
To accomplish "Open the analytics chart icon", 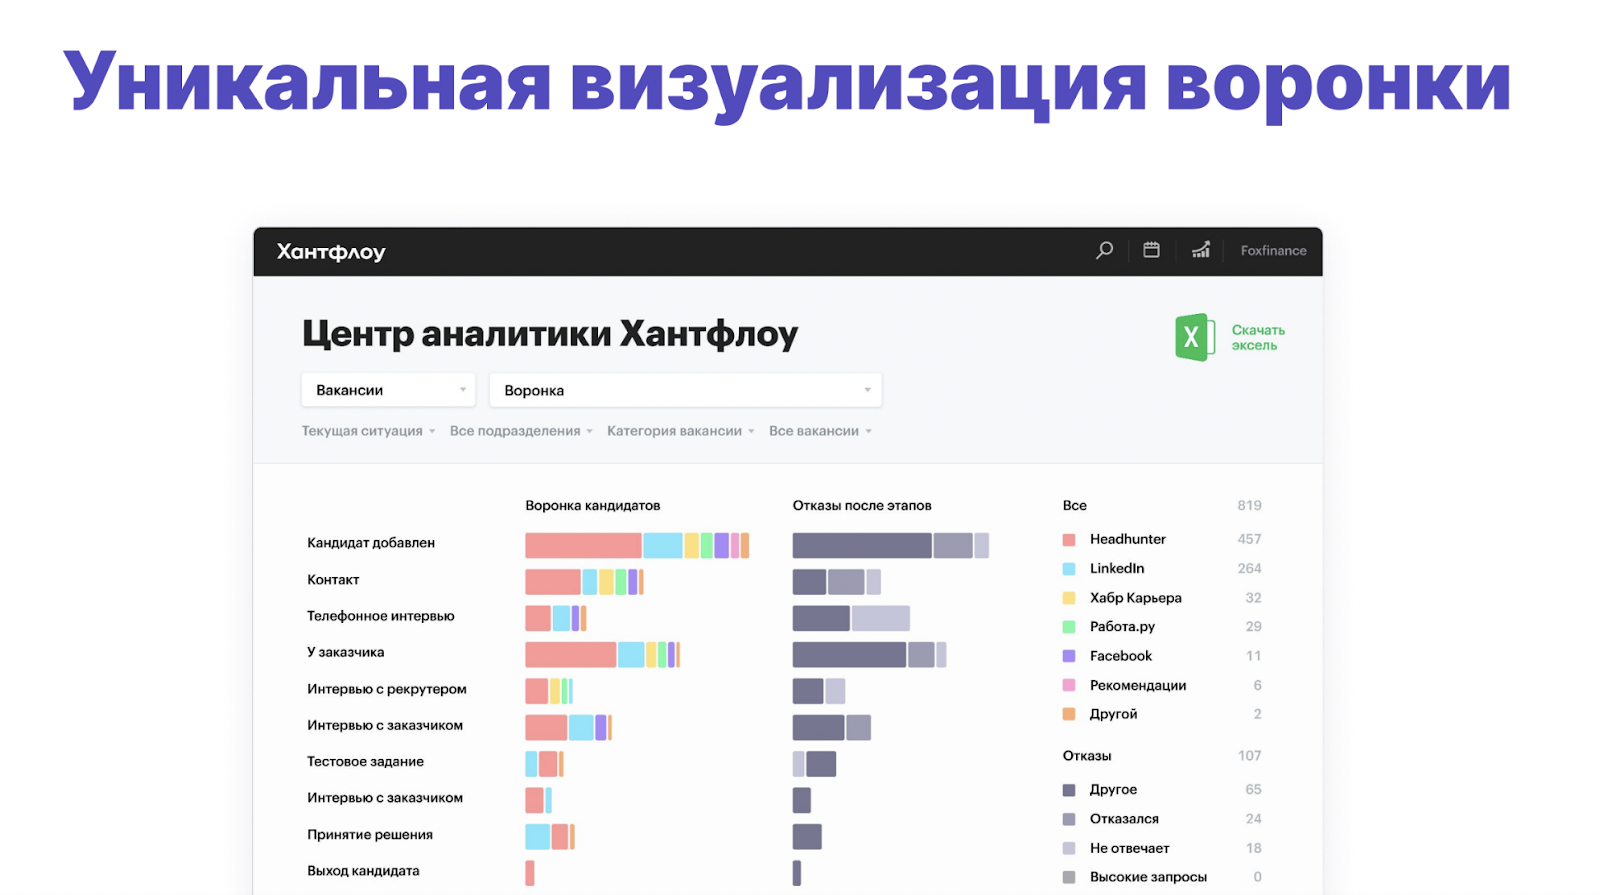I will pyautogui.click(x=1201, y=250).
